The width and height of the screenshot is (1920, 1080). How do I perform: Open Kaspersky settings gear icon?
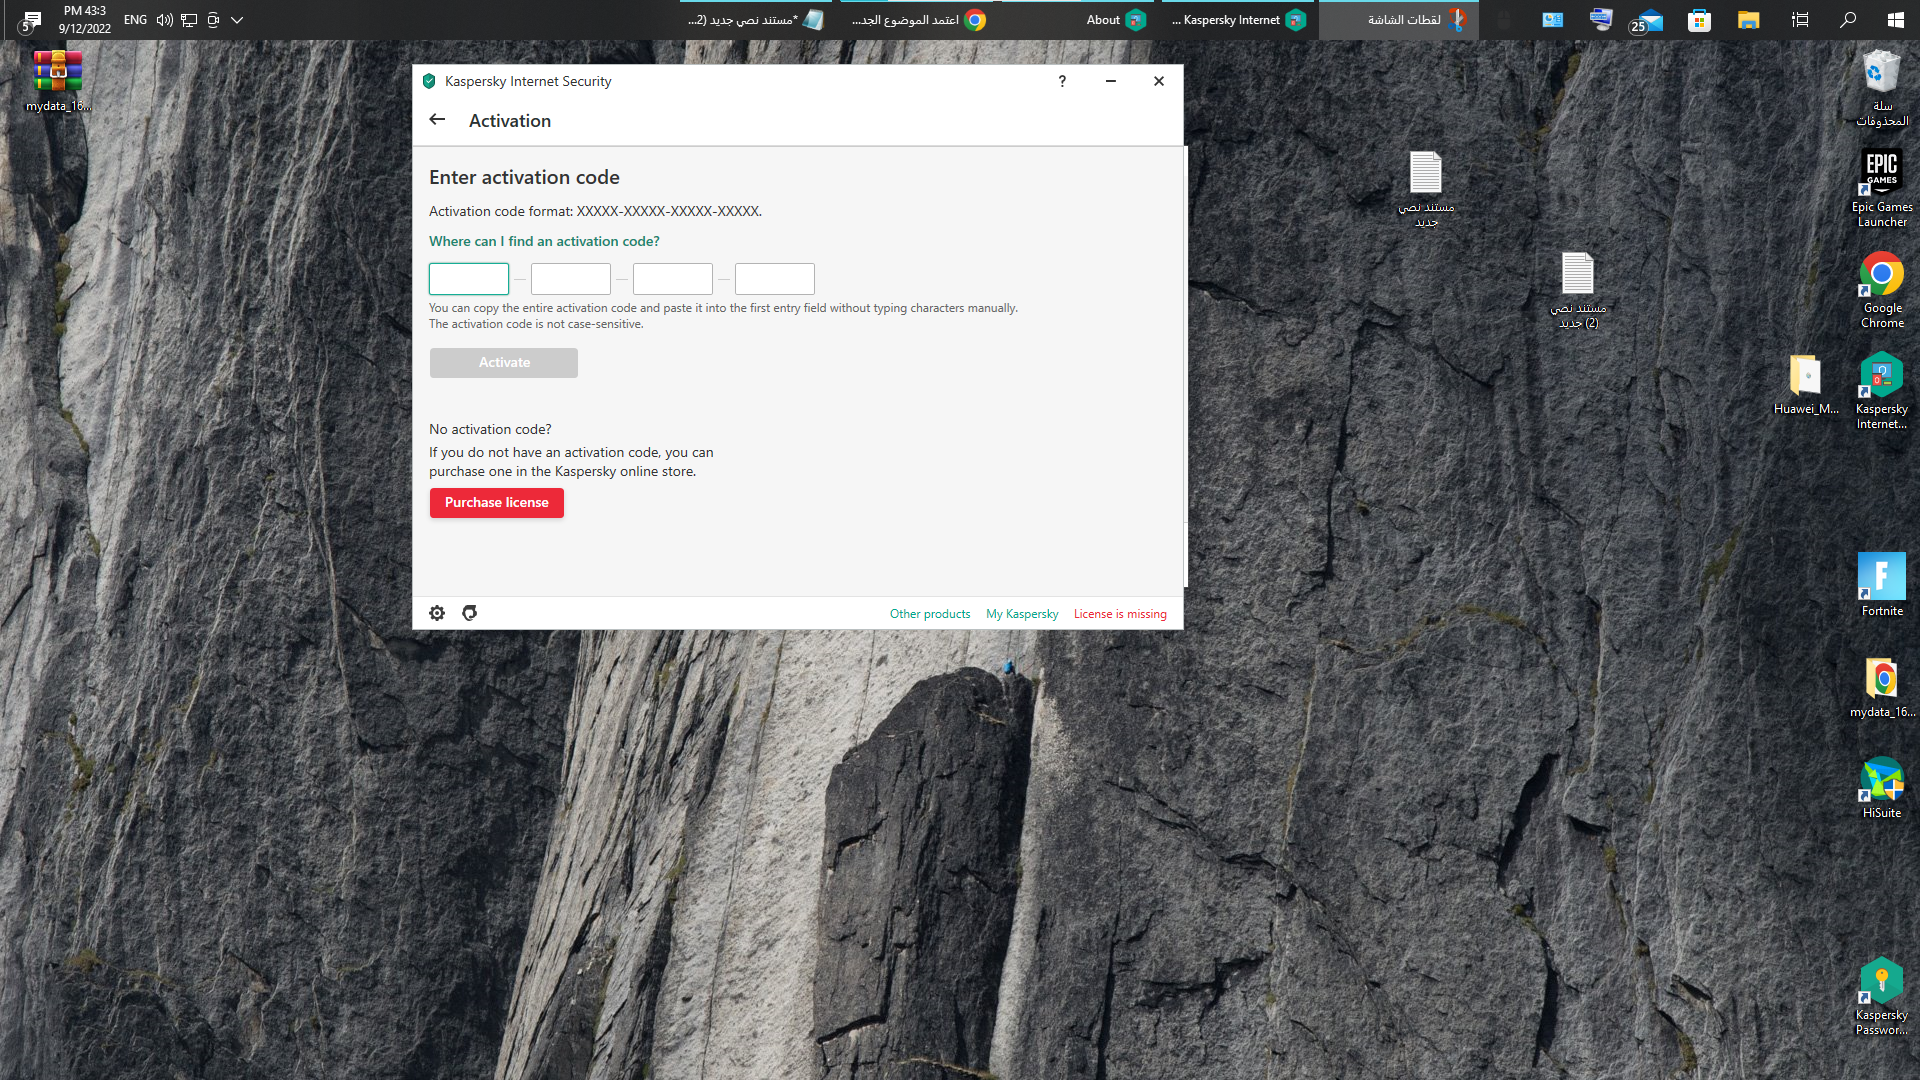(x=437, y=613)
